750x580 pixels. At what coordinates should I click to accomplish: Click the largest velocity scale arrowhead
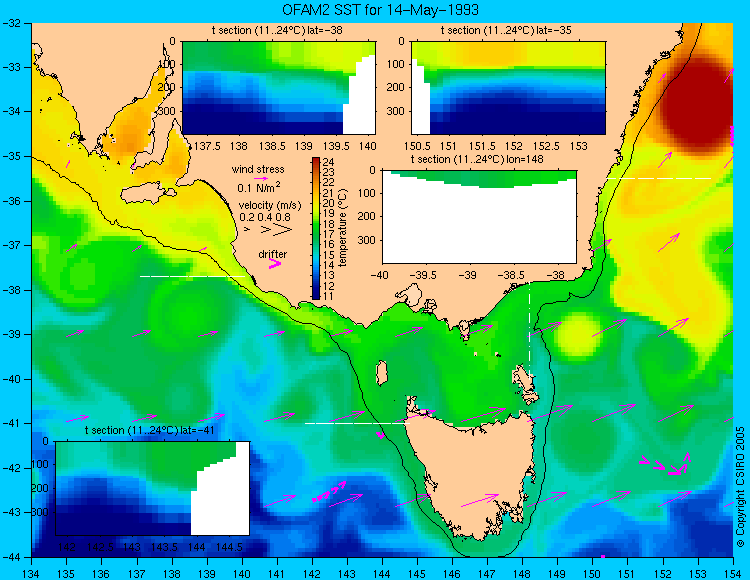tap(283, 230)
